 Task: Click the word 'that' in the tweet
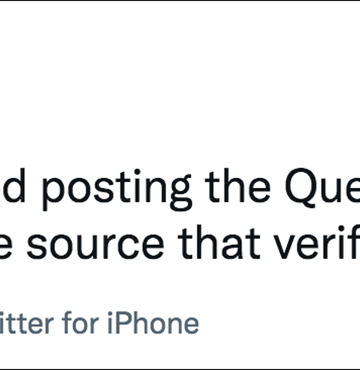pyautogui.click(x=219, y=241)
